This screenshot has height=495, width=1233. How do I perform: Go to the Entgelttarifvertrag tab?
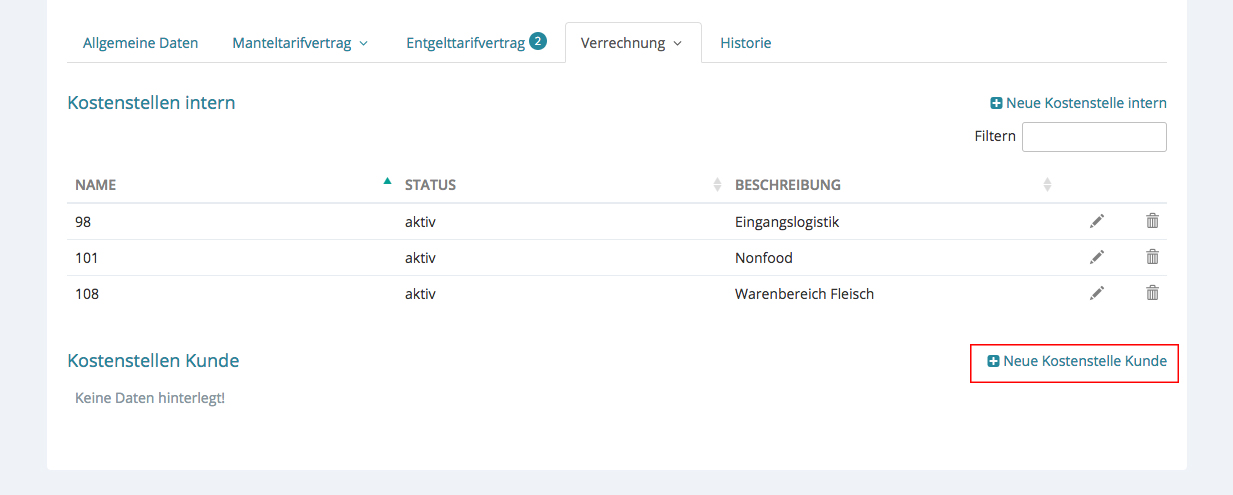465,43
